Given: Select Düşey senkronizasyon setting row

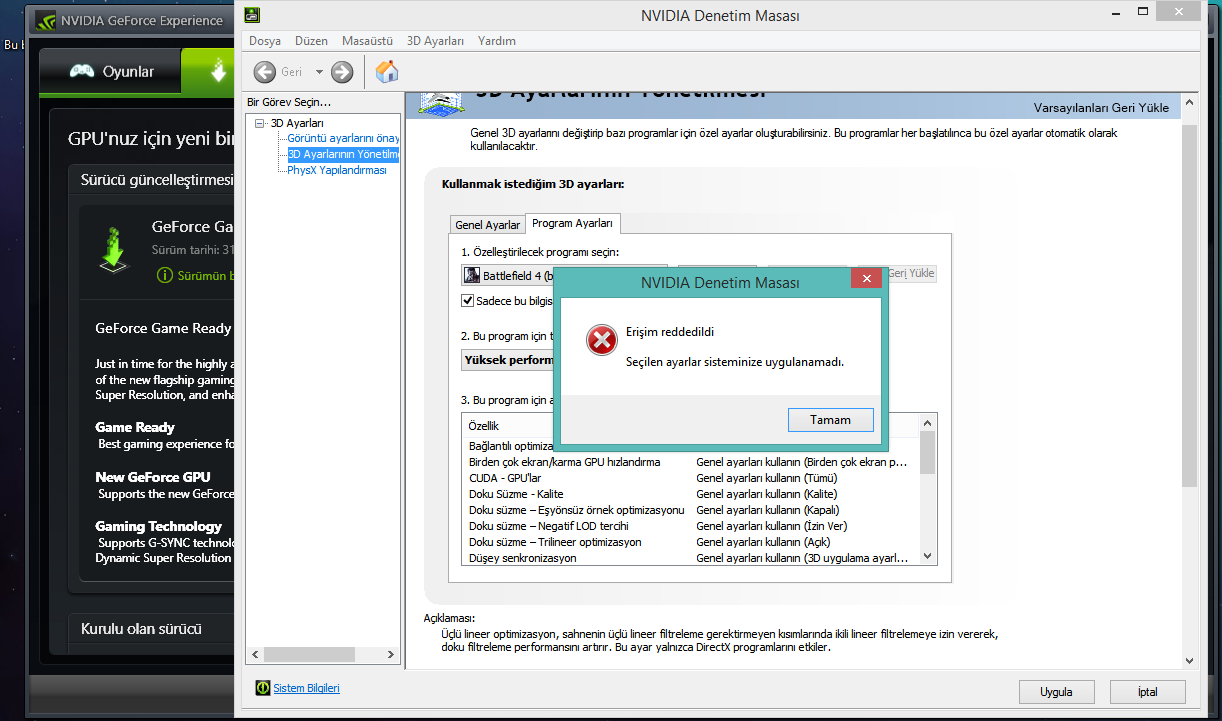Looking at the screenshot, I should tap(689, 558).
